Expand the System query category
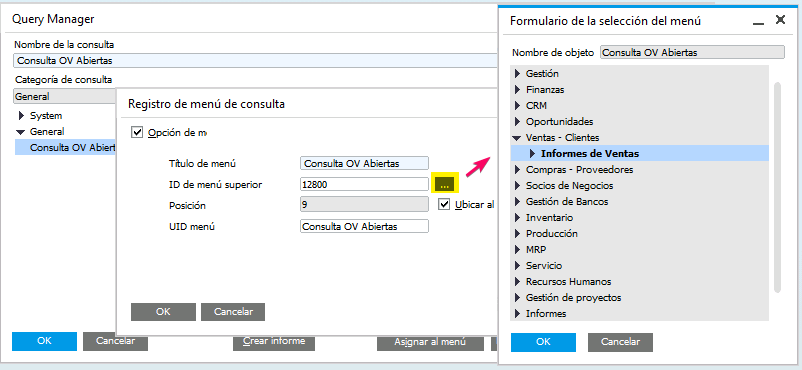 21,116
